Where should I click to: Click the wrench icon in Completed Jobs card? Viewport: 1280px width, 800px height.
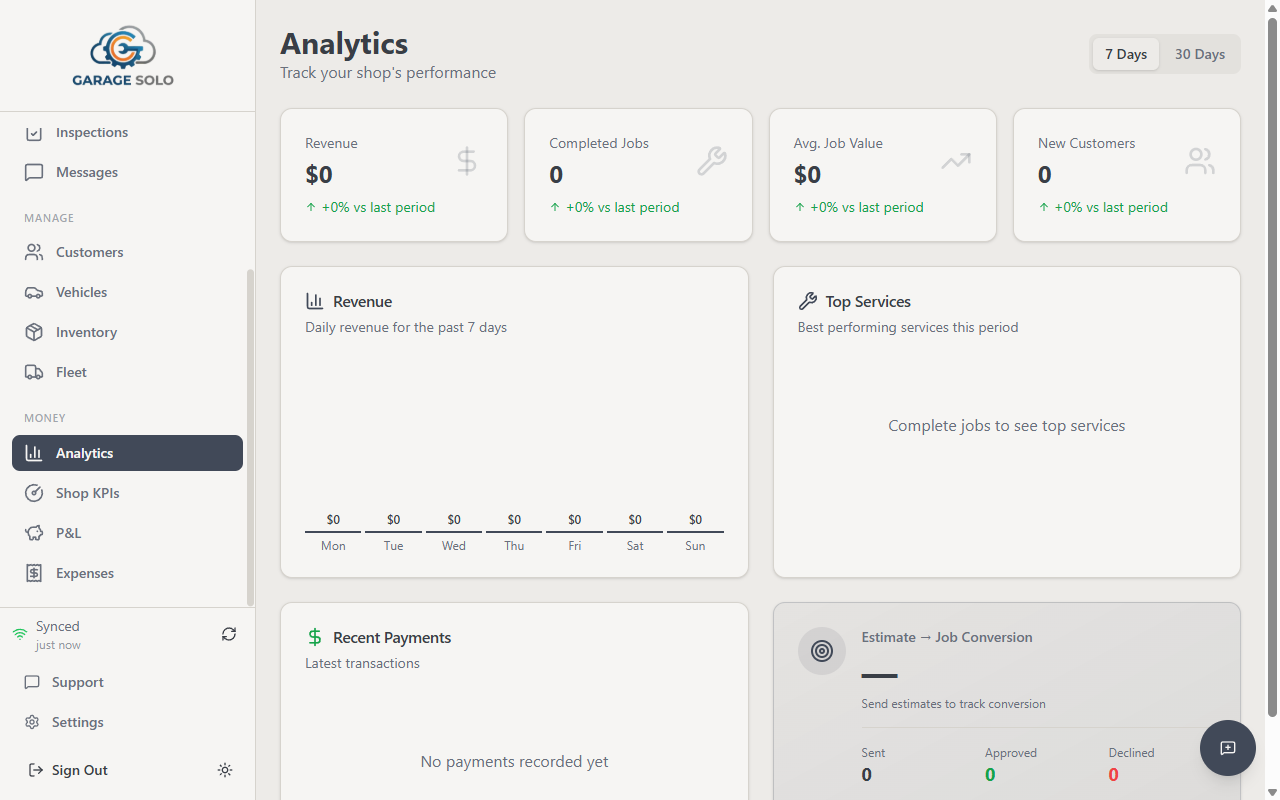pyautogui.click(x=711, y=161)
